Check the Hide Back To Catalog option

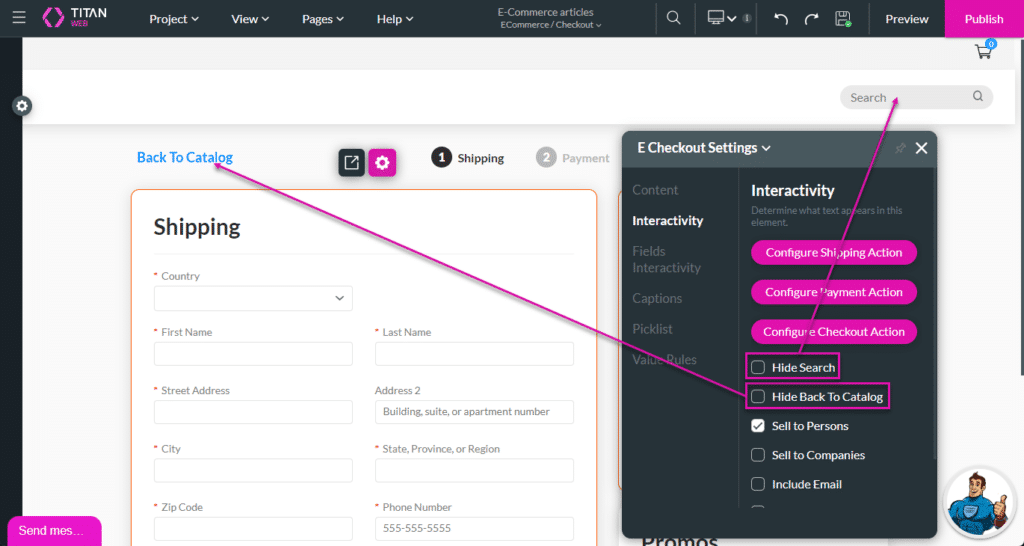[x=758, y=397]
